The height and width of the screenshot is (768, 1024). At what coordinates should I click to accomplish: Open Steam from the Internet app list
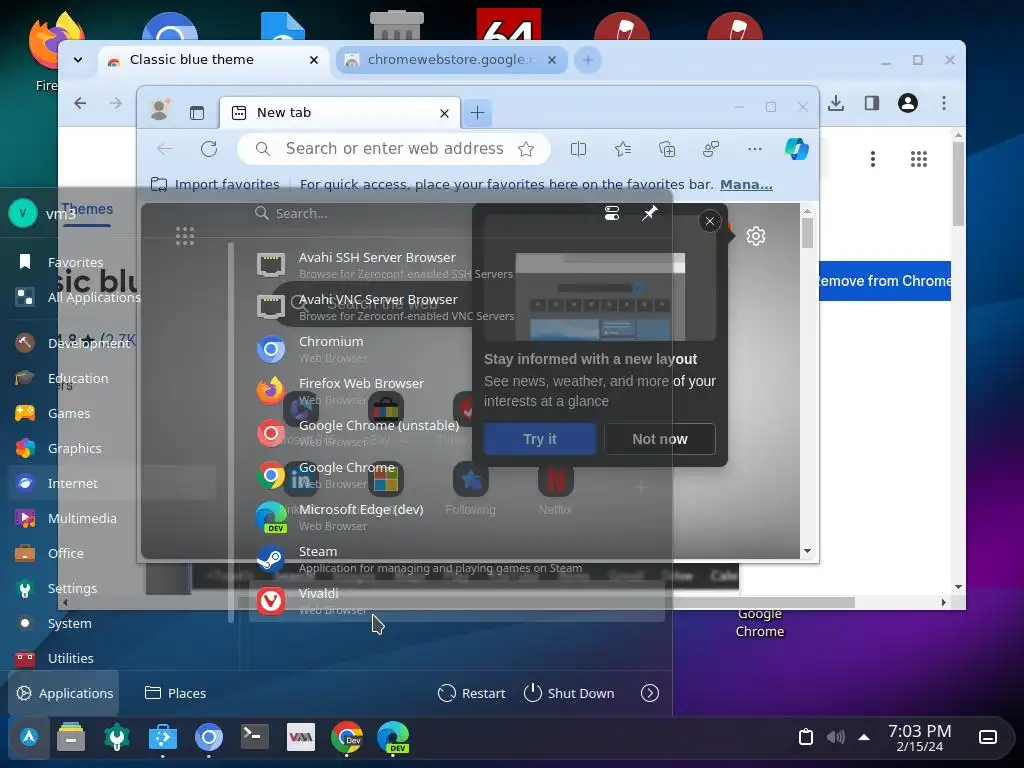tap(457, 559)
